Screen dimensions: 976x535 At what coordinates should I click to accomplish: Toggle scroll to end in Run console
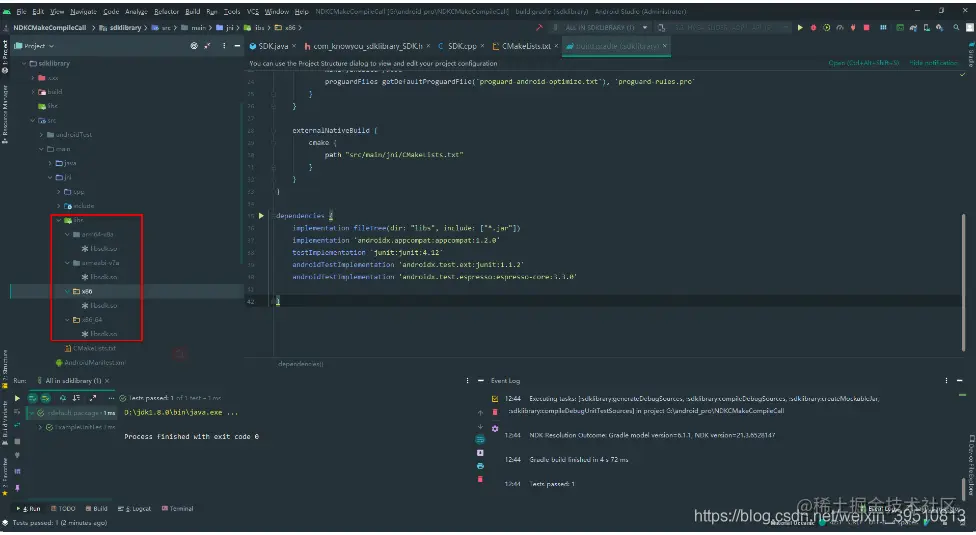pos(480,453)
